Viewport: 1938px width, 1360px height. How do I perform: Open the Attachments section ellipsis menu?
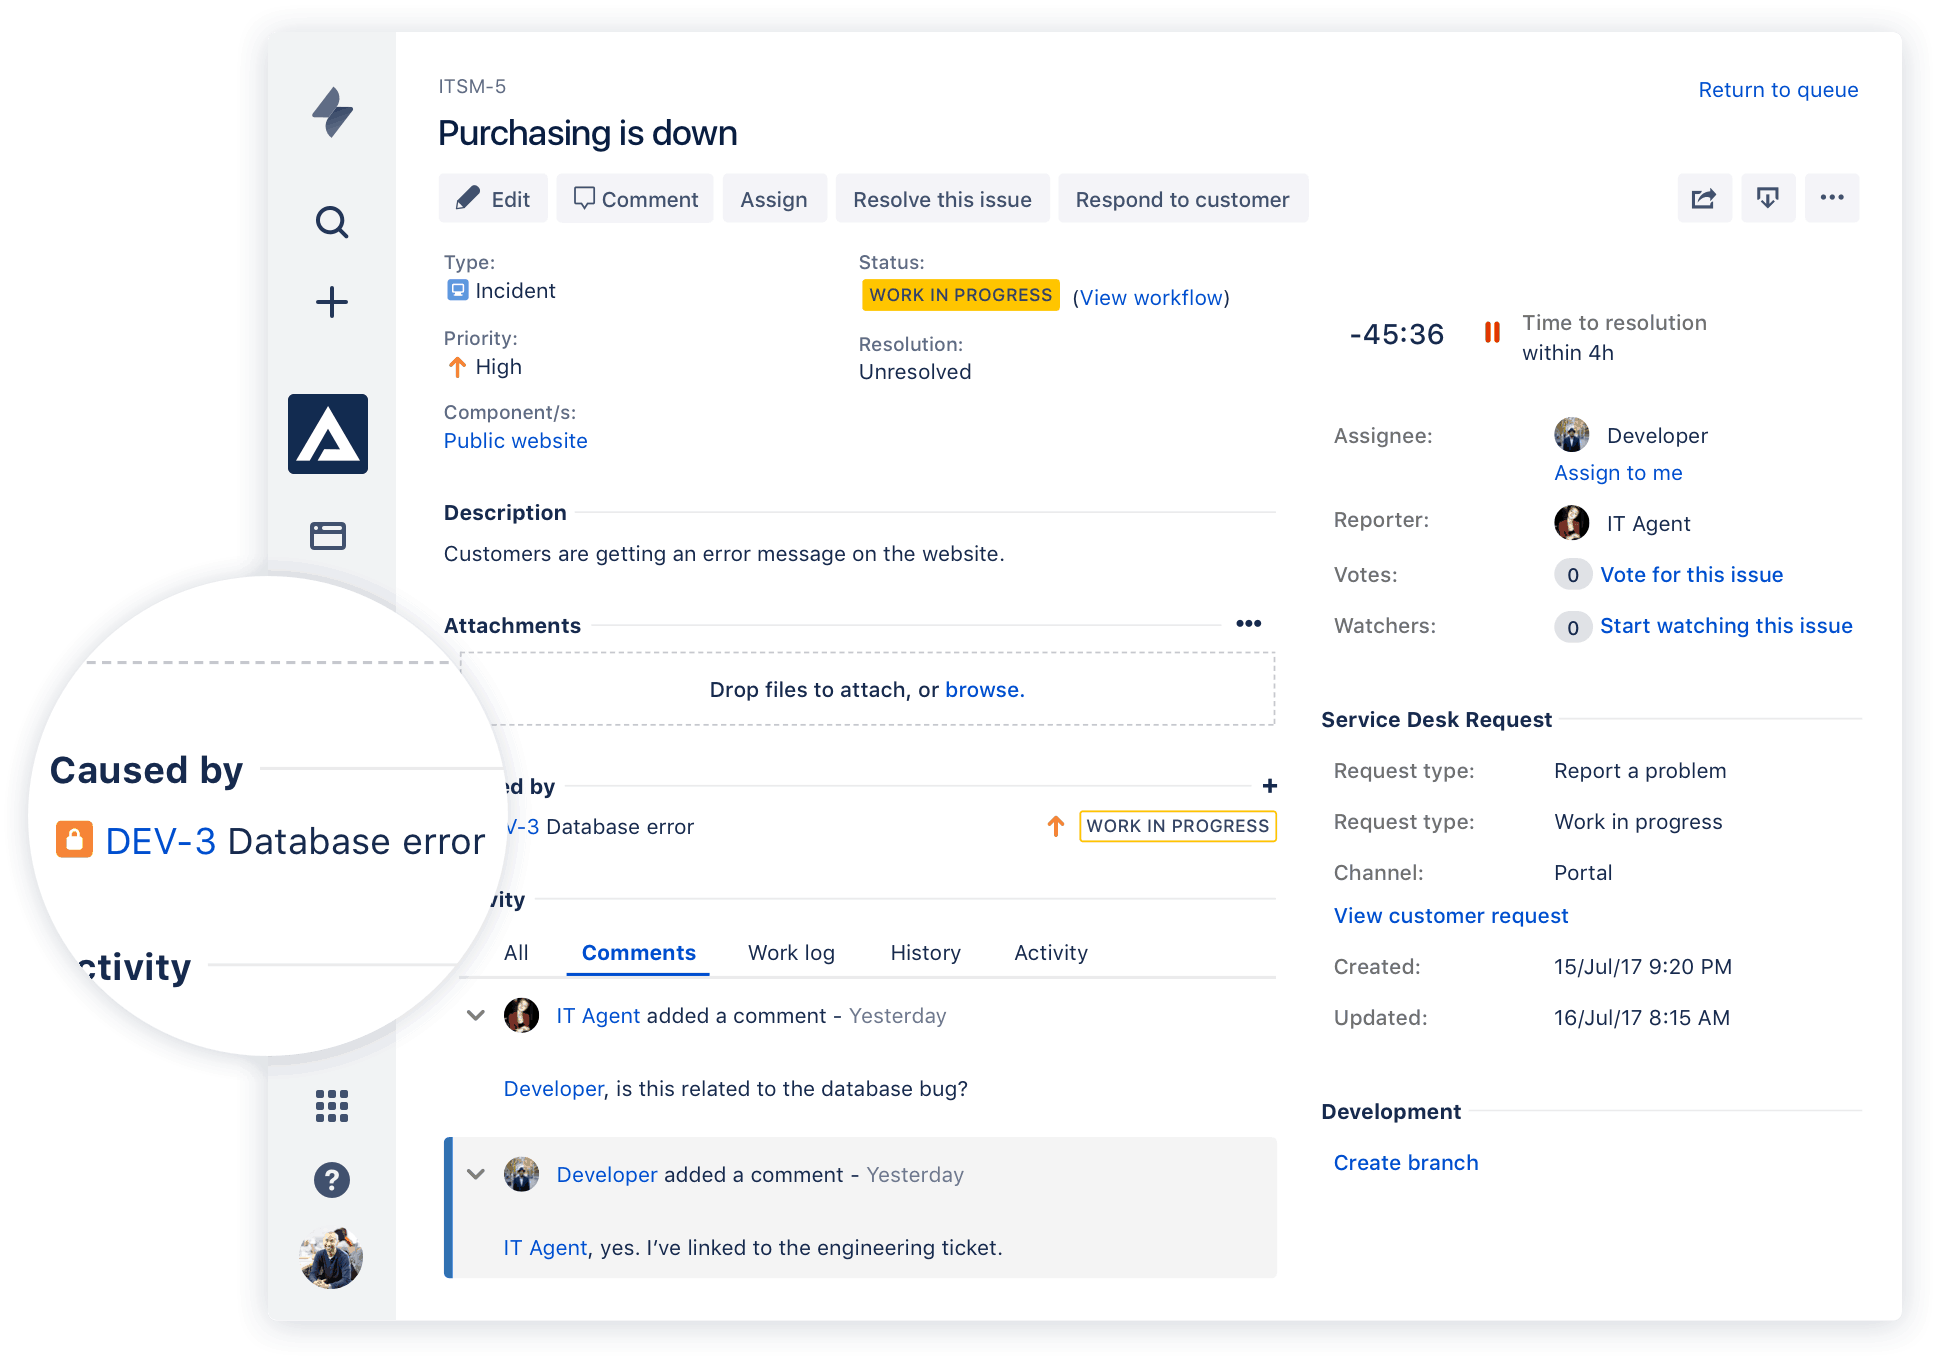coord(1249,624)
